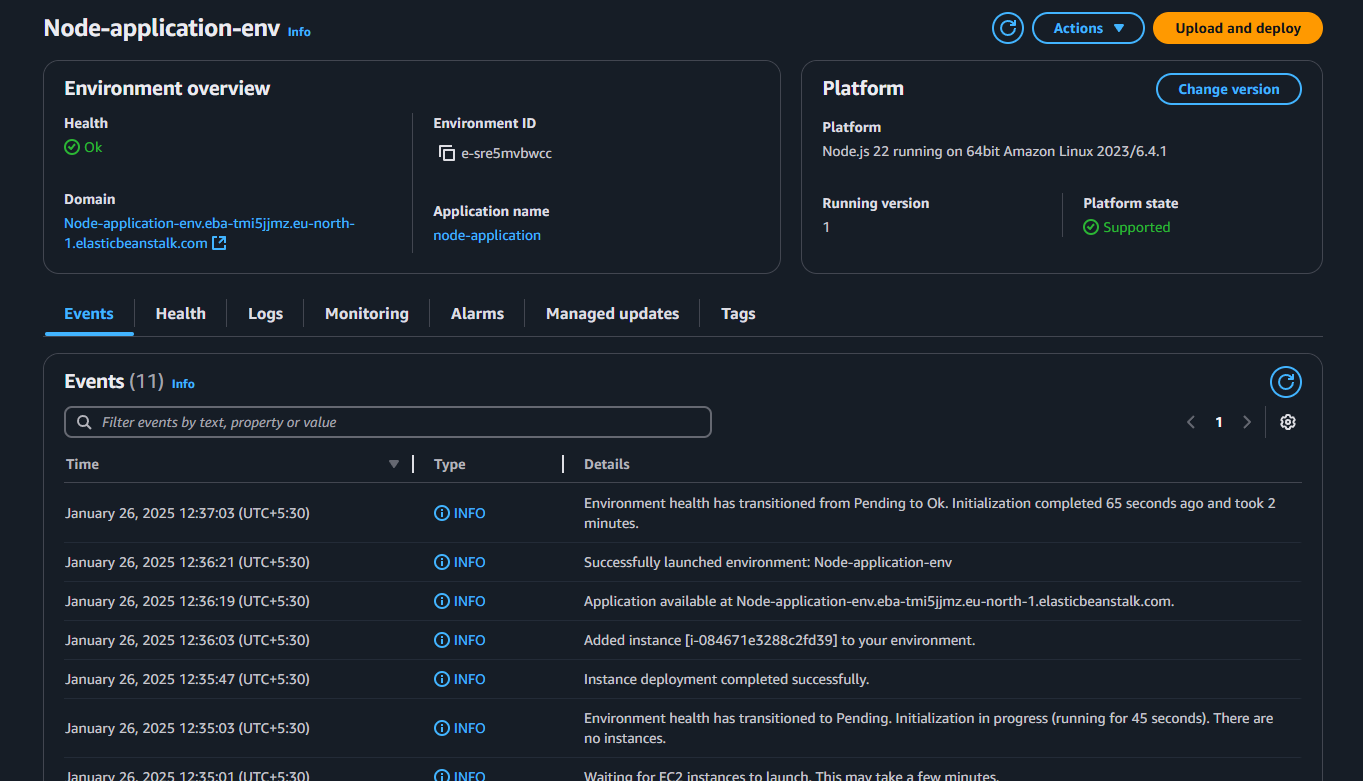
Task: Click the running version value 1
Action: pos(826,227)
